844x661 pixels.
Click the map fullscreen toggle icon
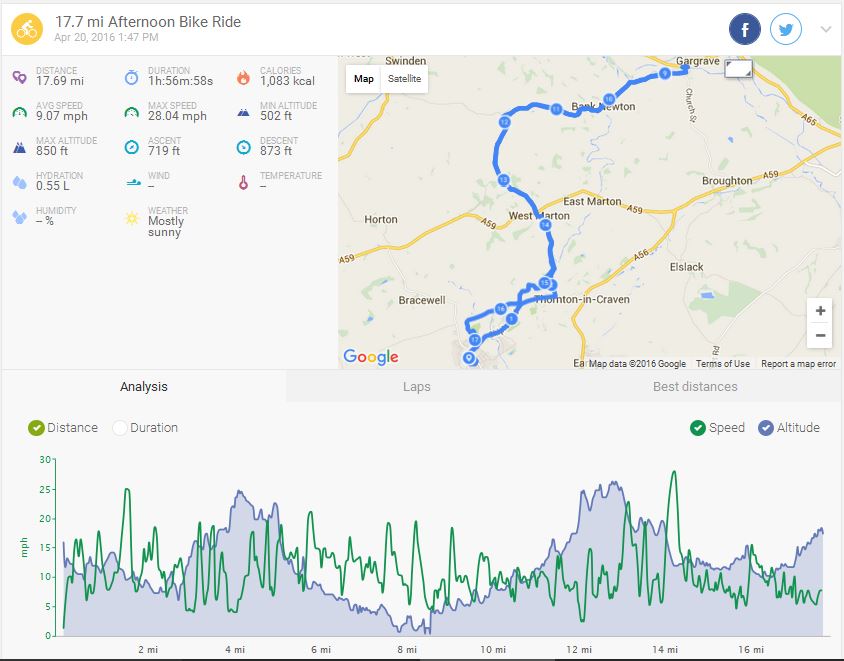739,68
